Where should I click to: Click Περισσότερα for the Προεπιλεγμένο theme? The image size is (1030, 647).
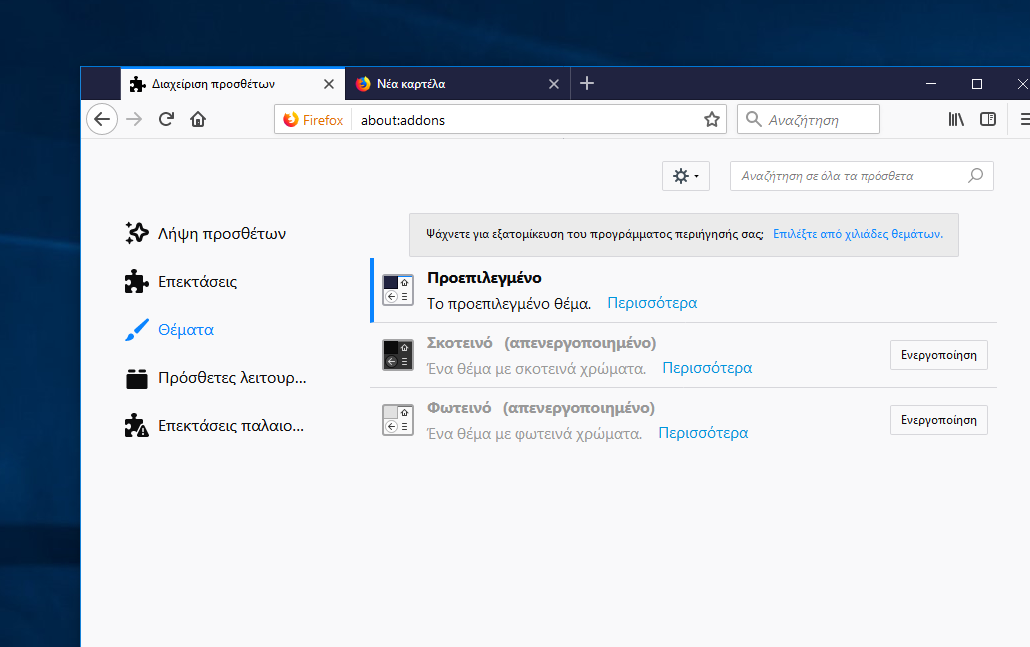click(x=651, y=302)
